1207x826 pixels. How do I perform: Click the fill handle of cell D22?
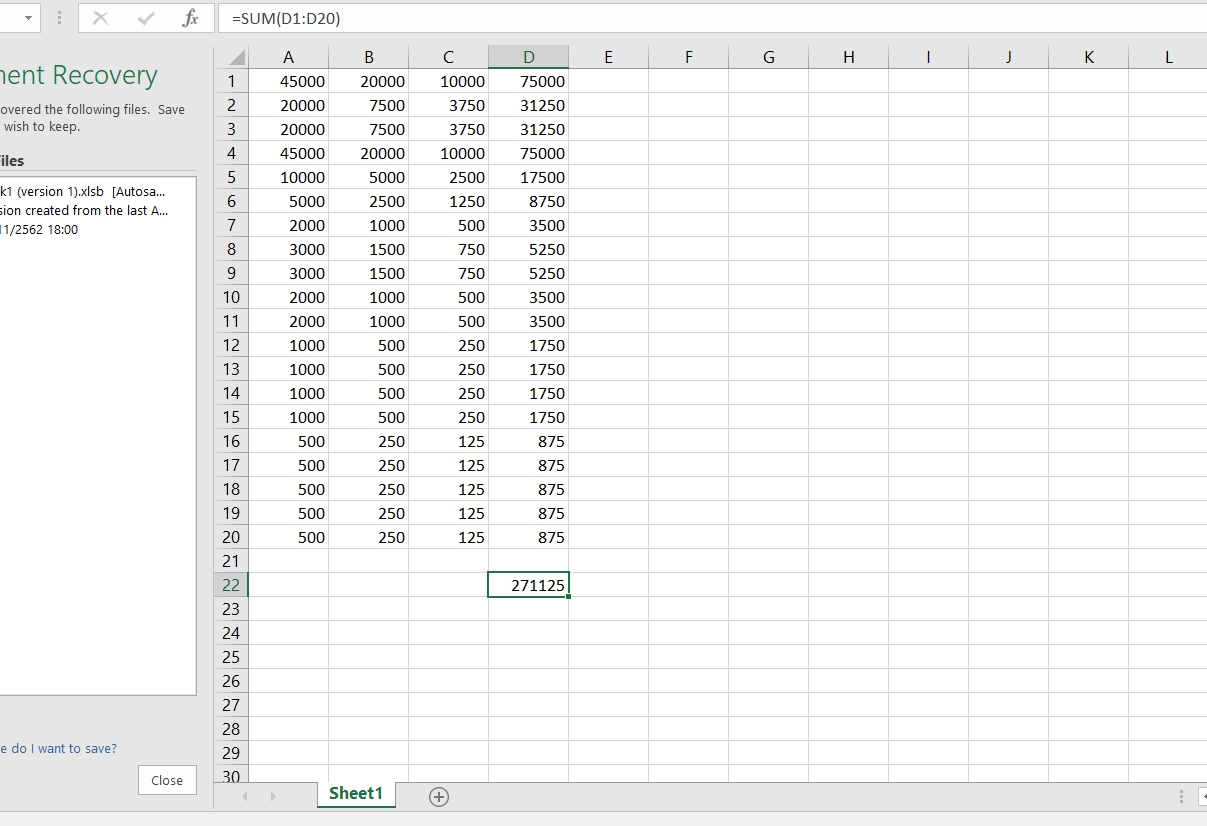(x=568, y=596)
